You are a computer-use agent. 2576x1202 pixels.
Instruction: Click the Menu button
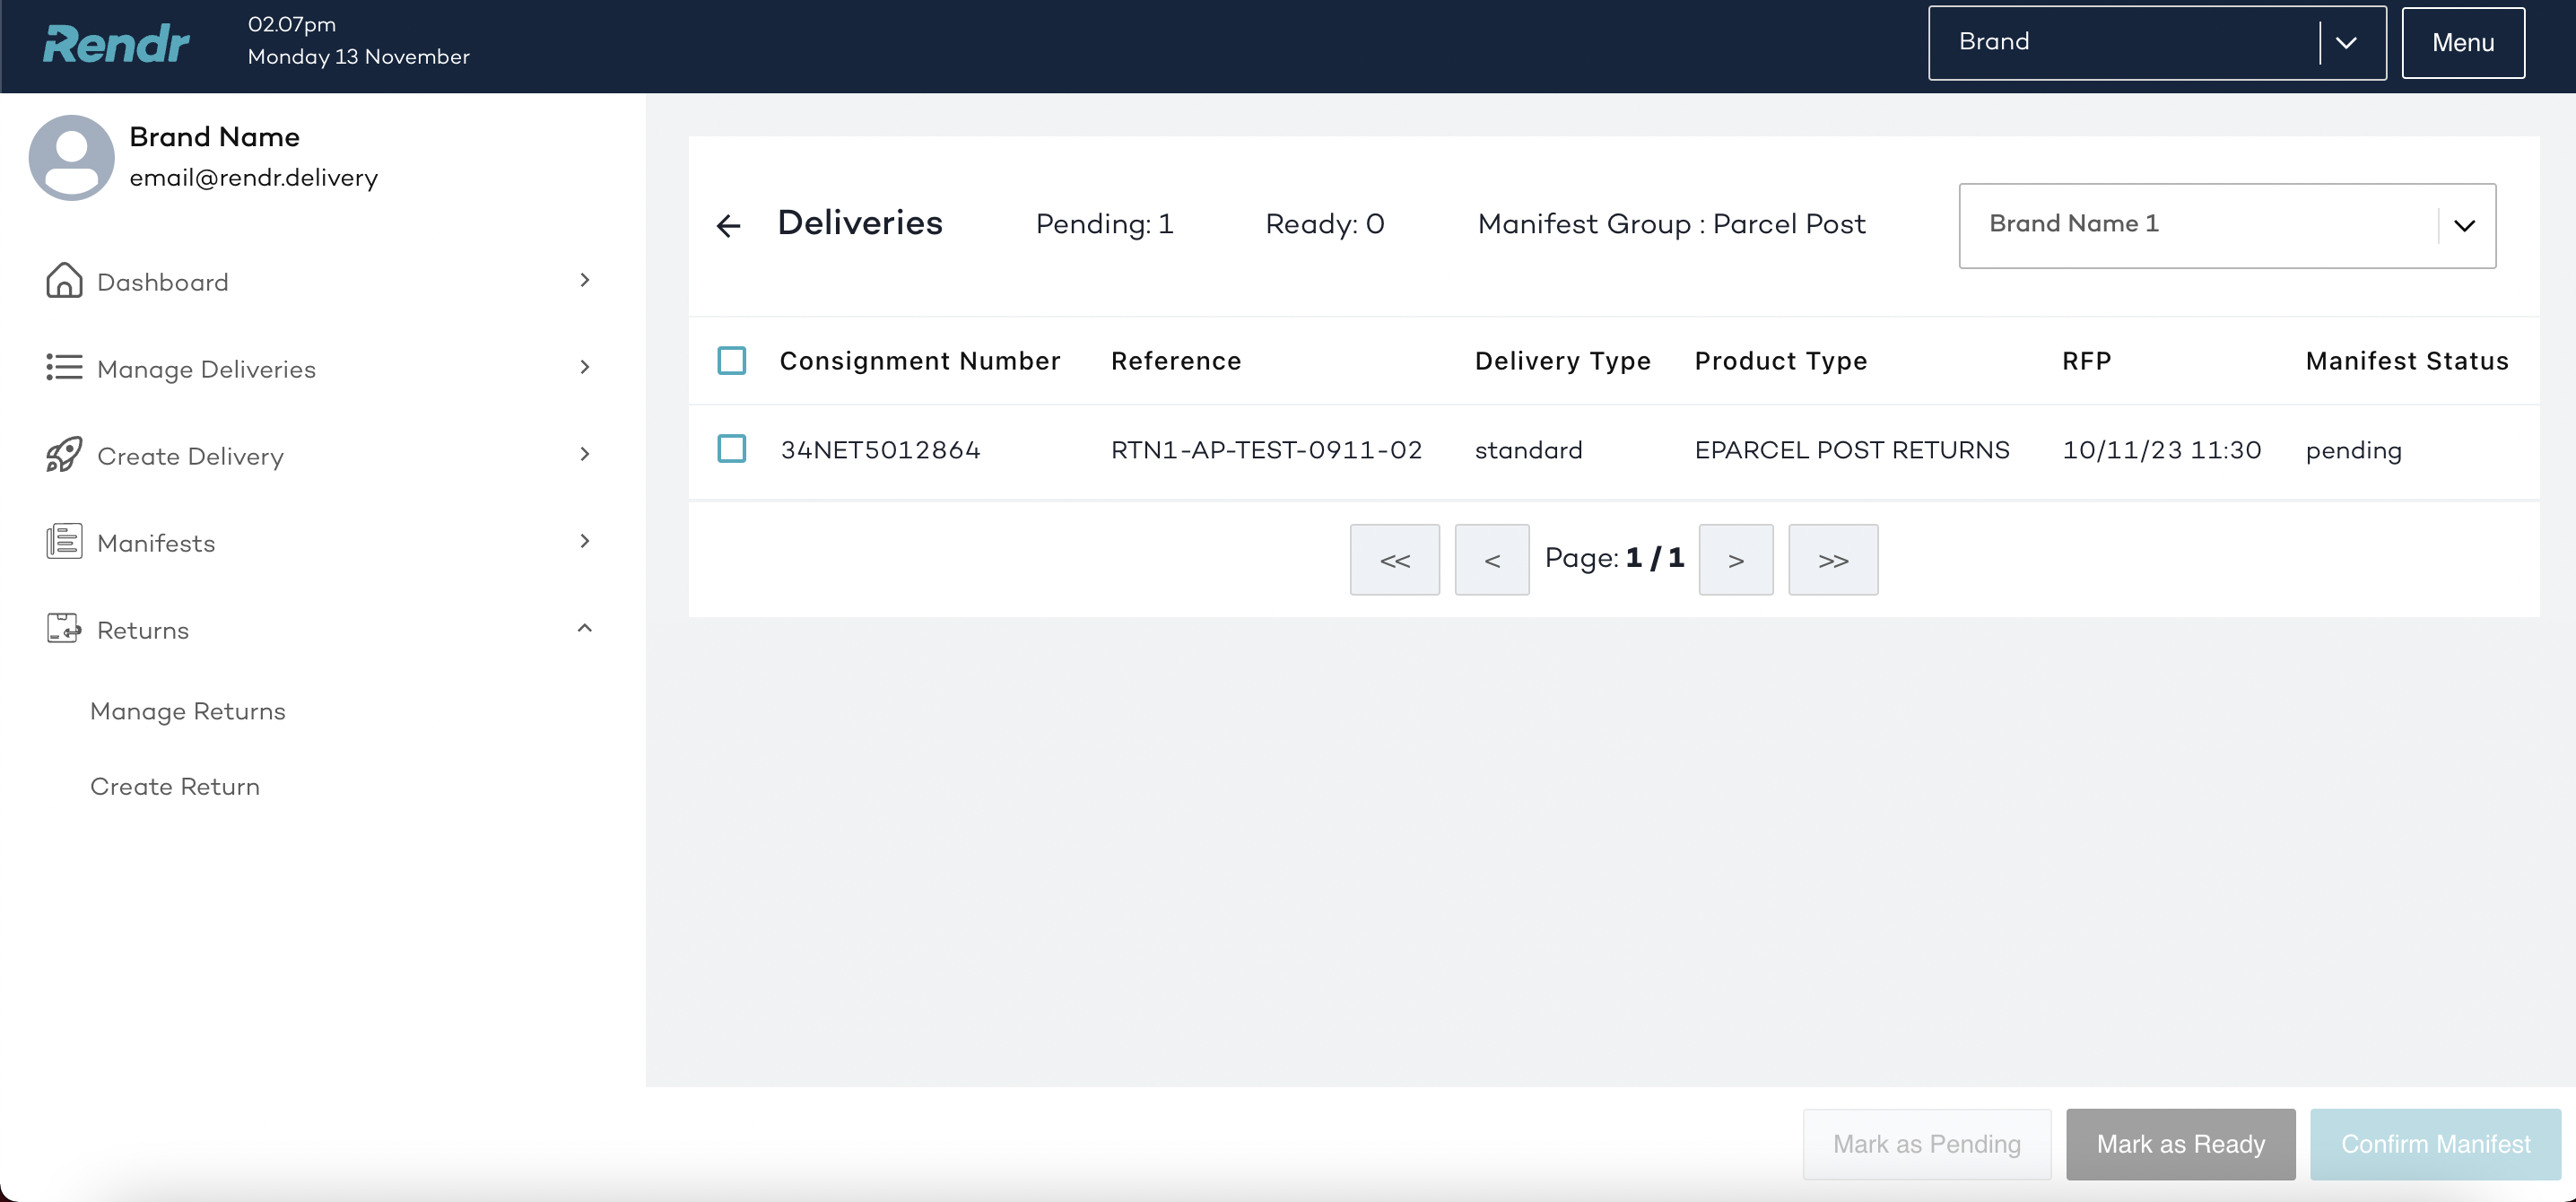click(x=2463, y=43)
